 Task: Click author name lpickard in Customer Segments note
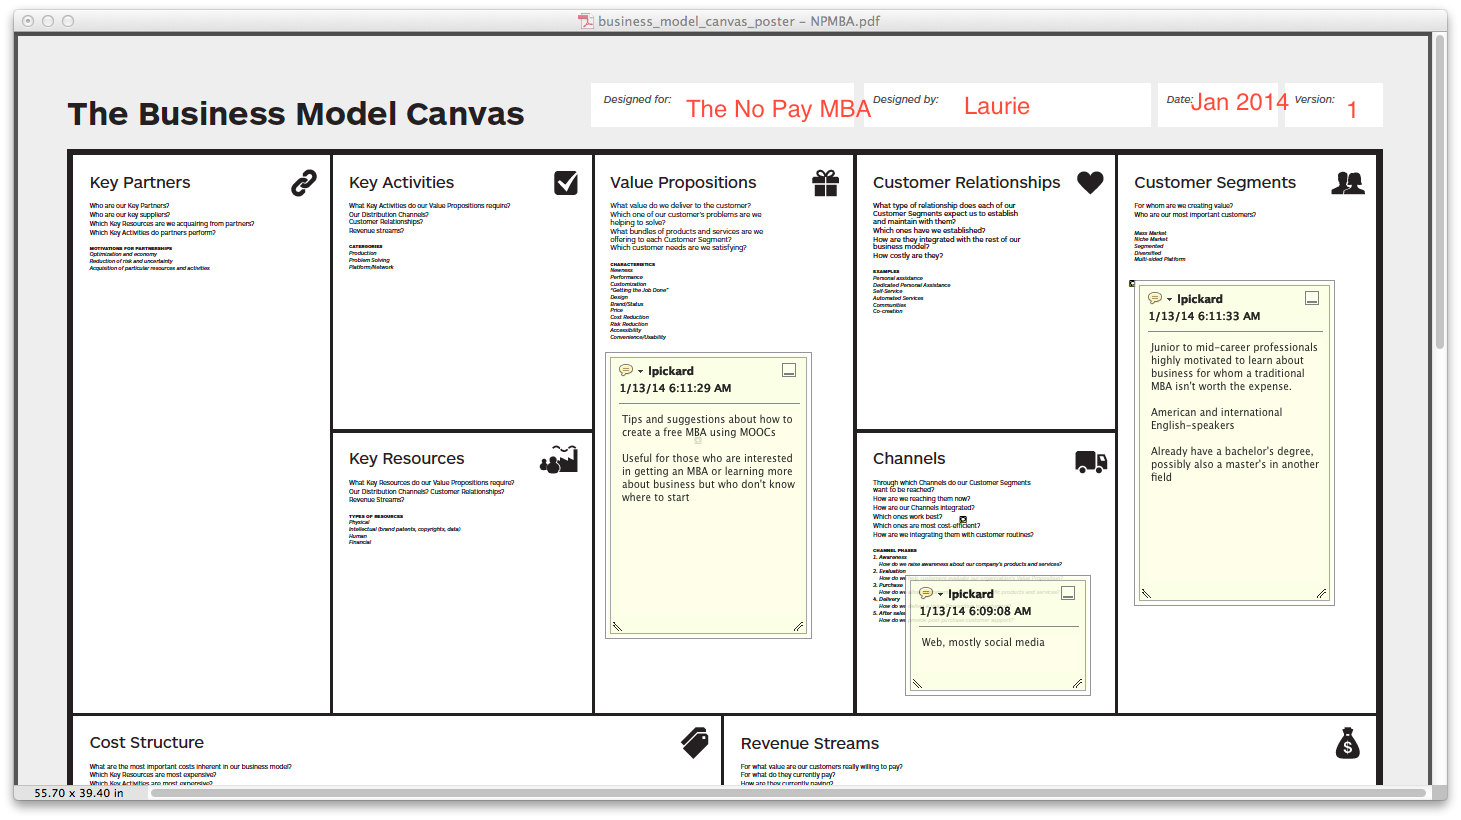tap(1200, 299)
